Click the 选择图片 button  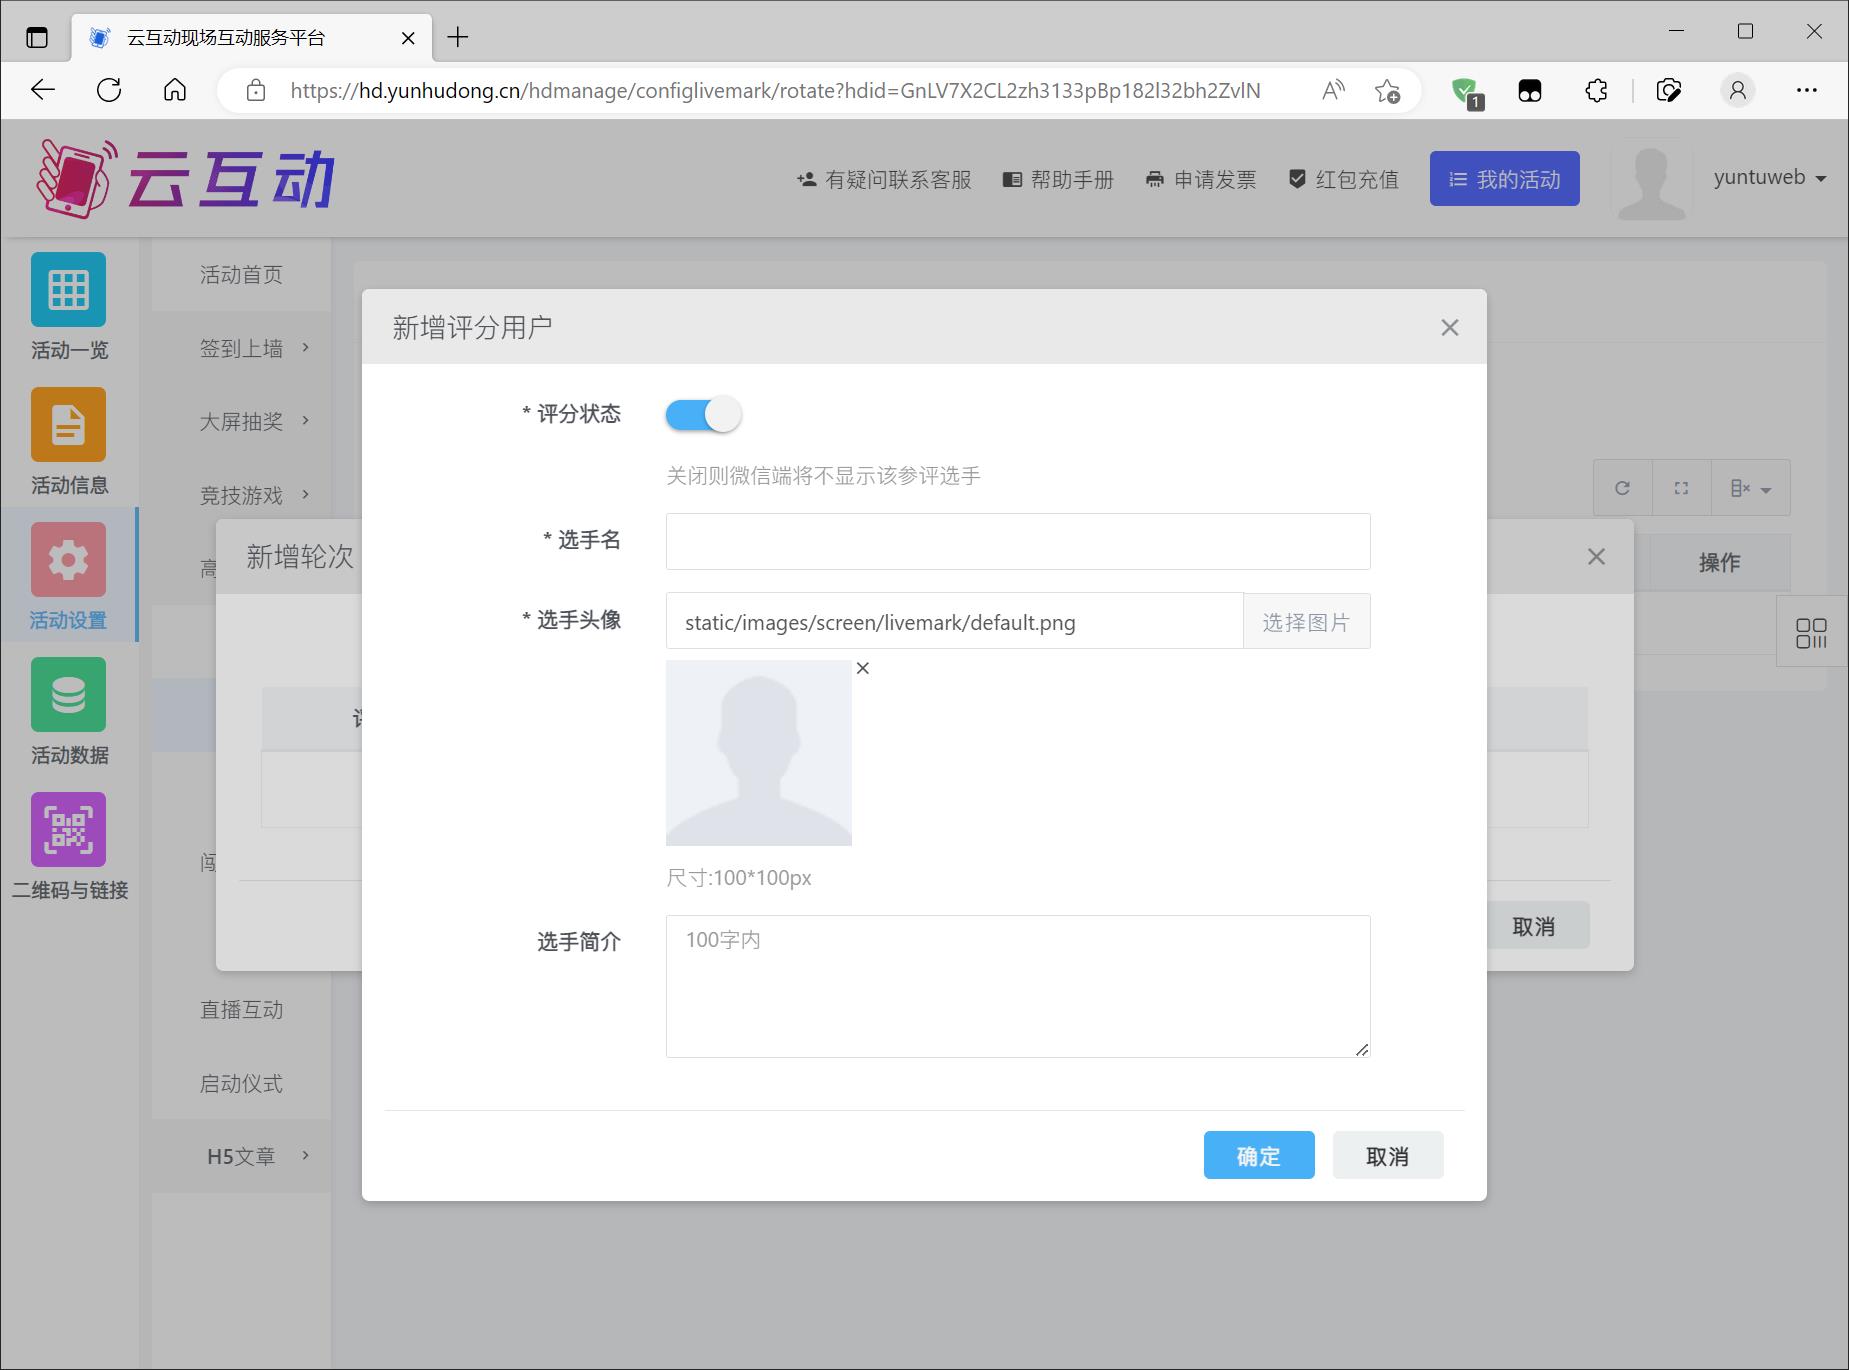point(1306,622)
